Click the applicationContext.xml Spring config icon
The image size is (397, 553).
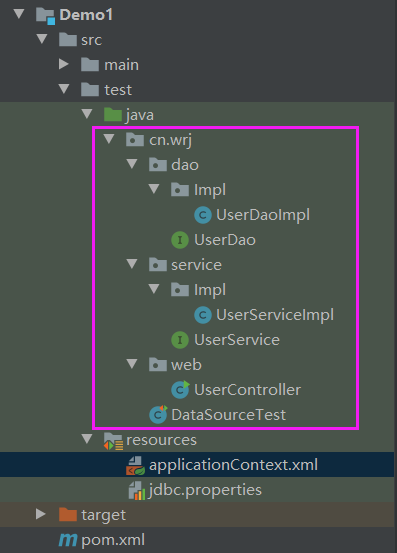[135, 465]
